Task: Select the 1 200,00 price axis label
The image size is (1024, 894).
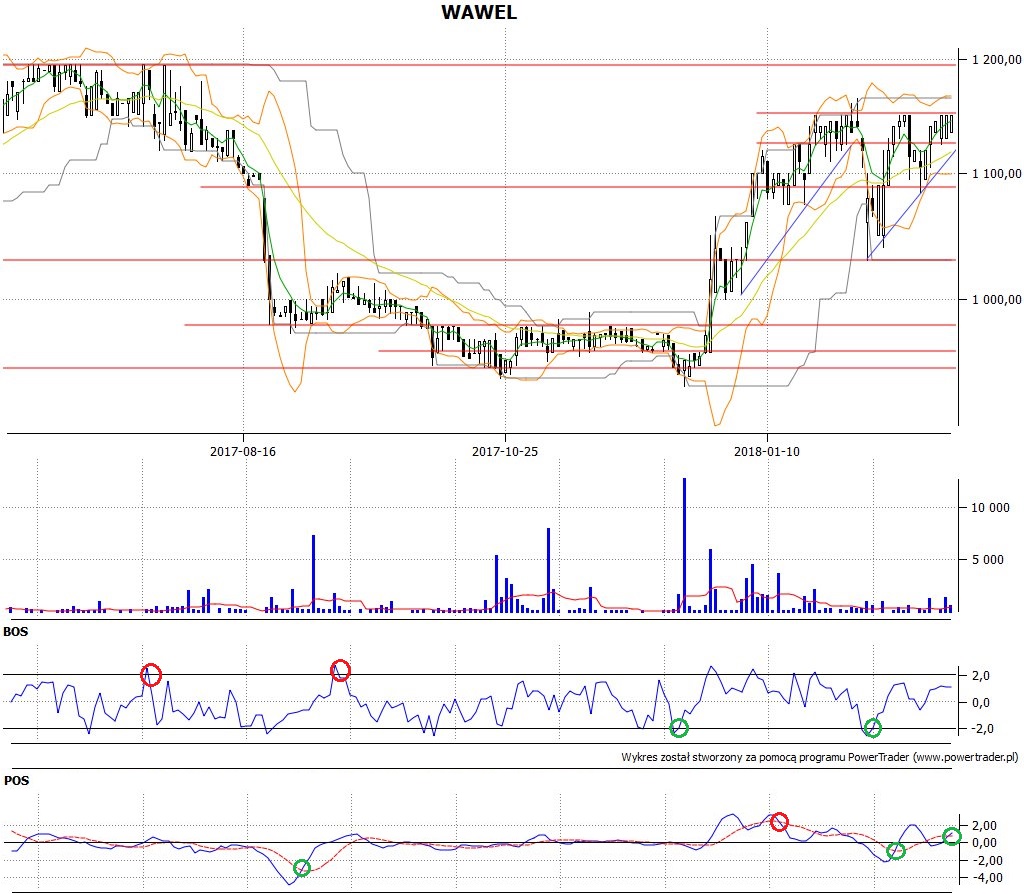Action: (x=995, y=59)
